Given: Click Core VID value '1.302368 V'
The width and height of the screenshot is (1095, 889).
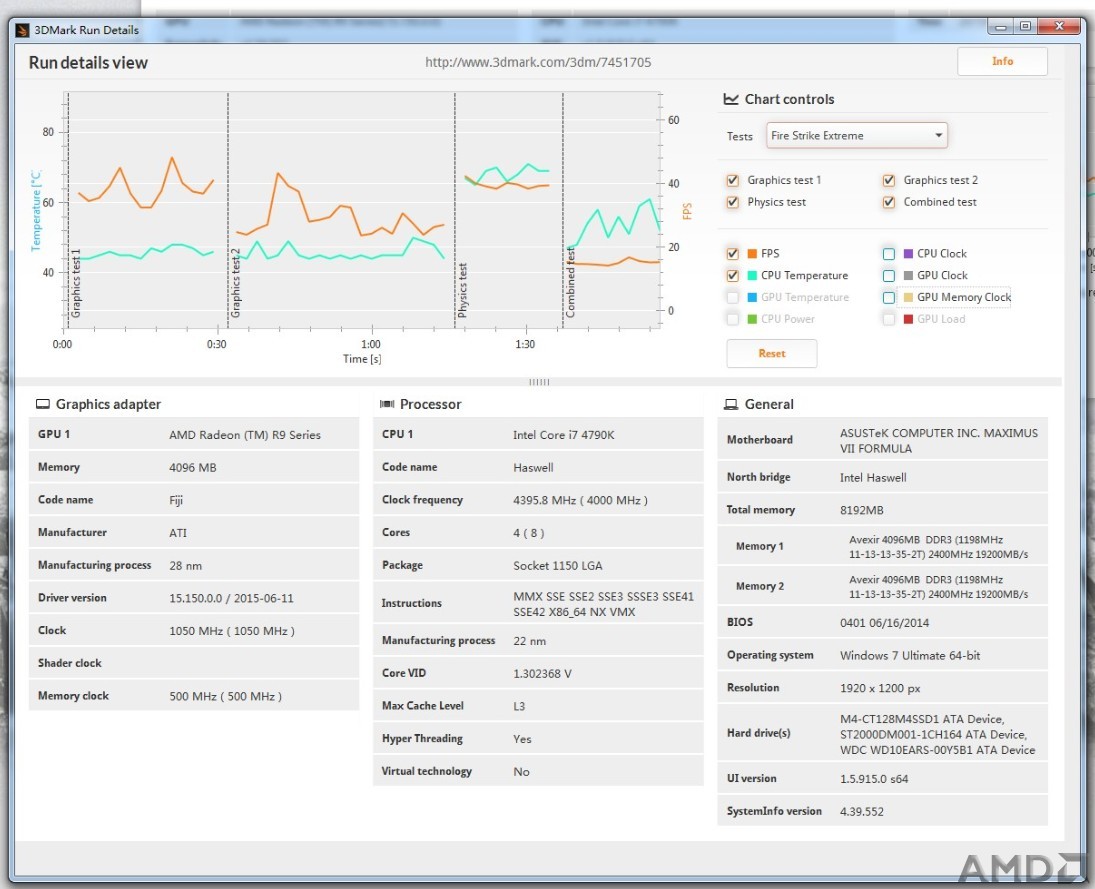Looking at the screenshot, I should click(x=542, y=673).
